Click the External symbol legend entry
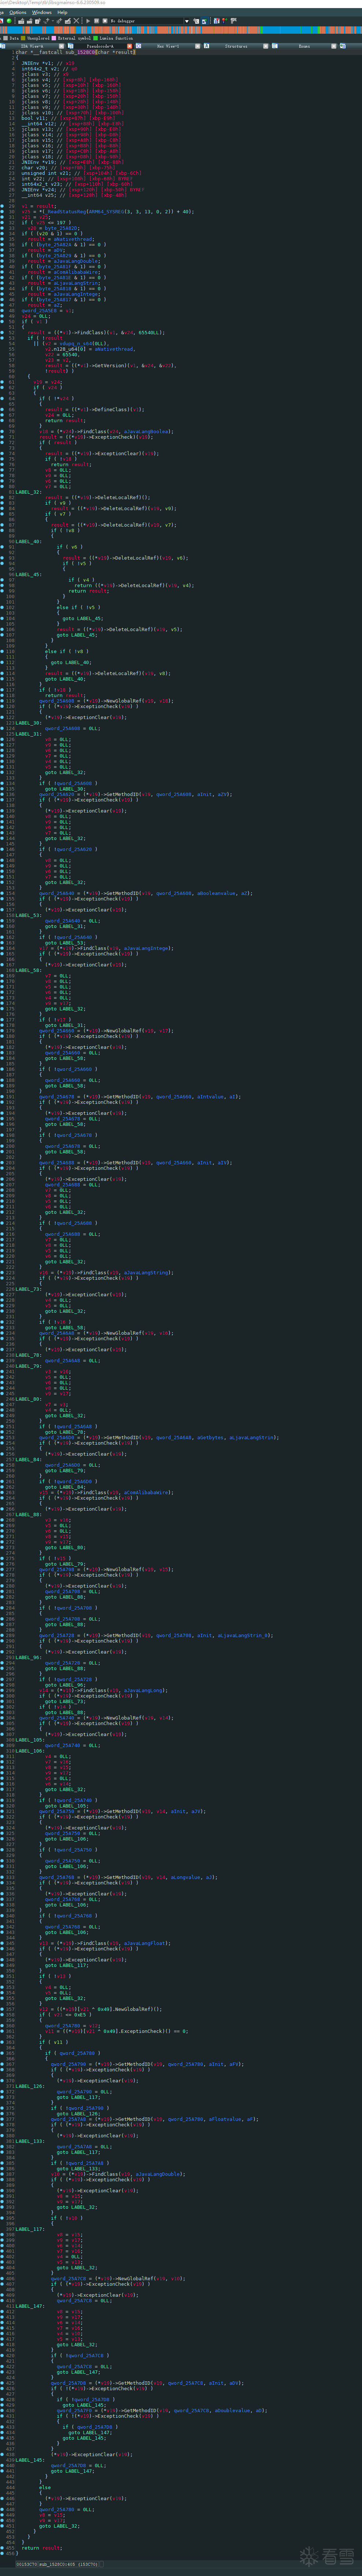Viewport: 362px width, 2576px height. coord(73,38)
